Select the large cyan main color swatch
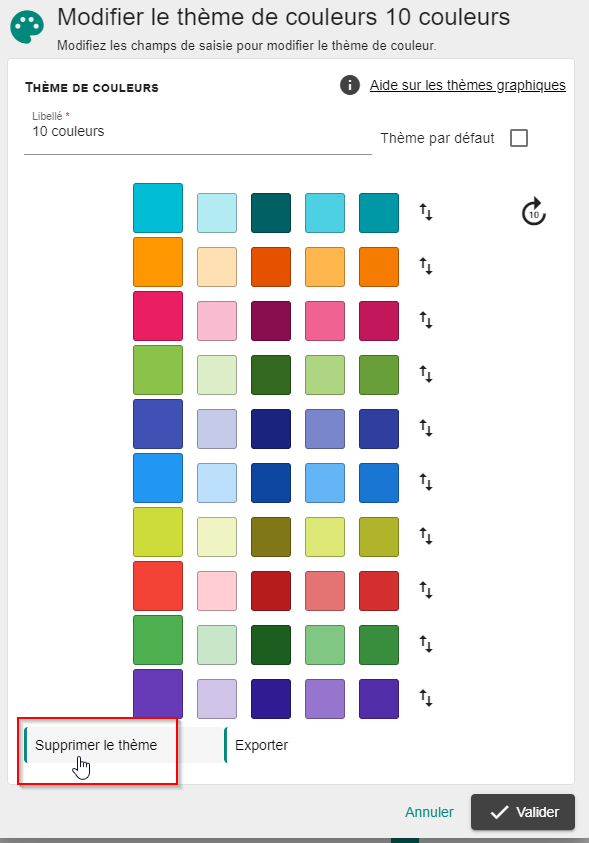The width and height of the screenshot is (589, 843). click(x=158, y=208)
